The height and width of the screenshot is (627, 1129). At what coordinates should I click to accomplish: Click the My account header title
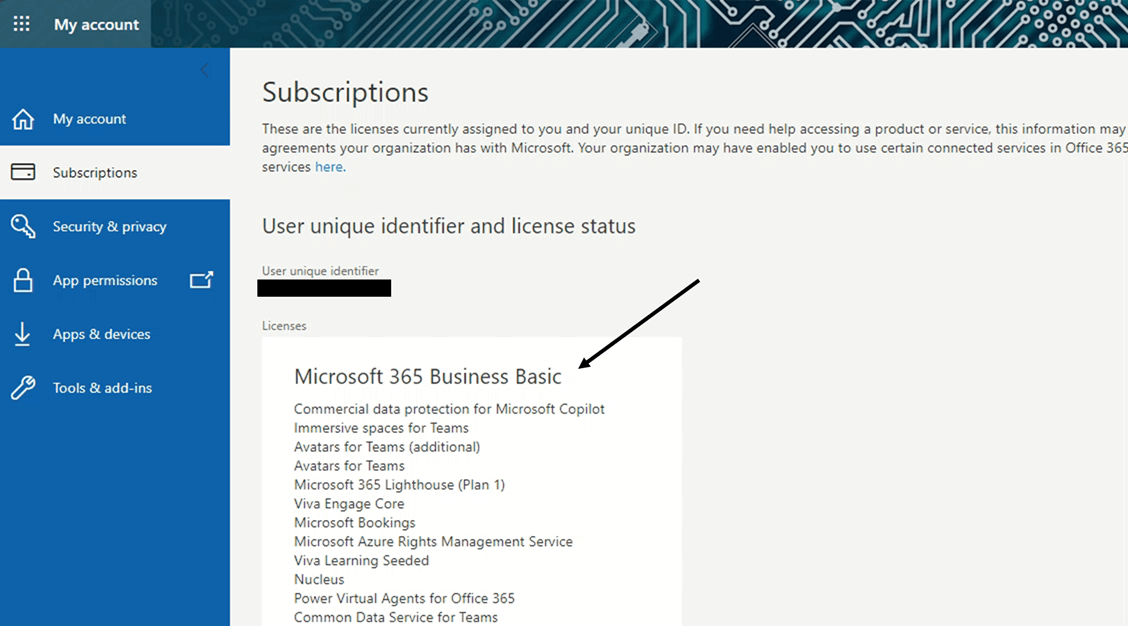pyautogui.click(x=96, y=24)
